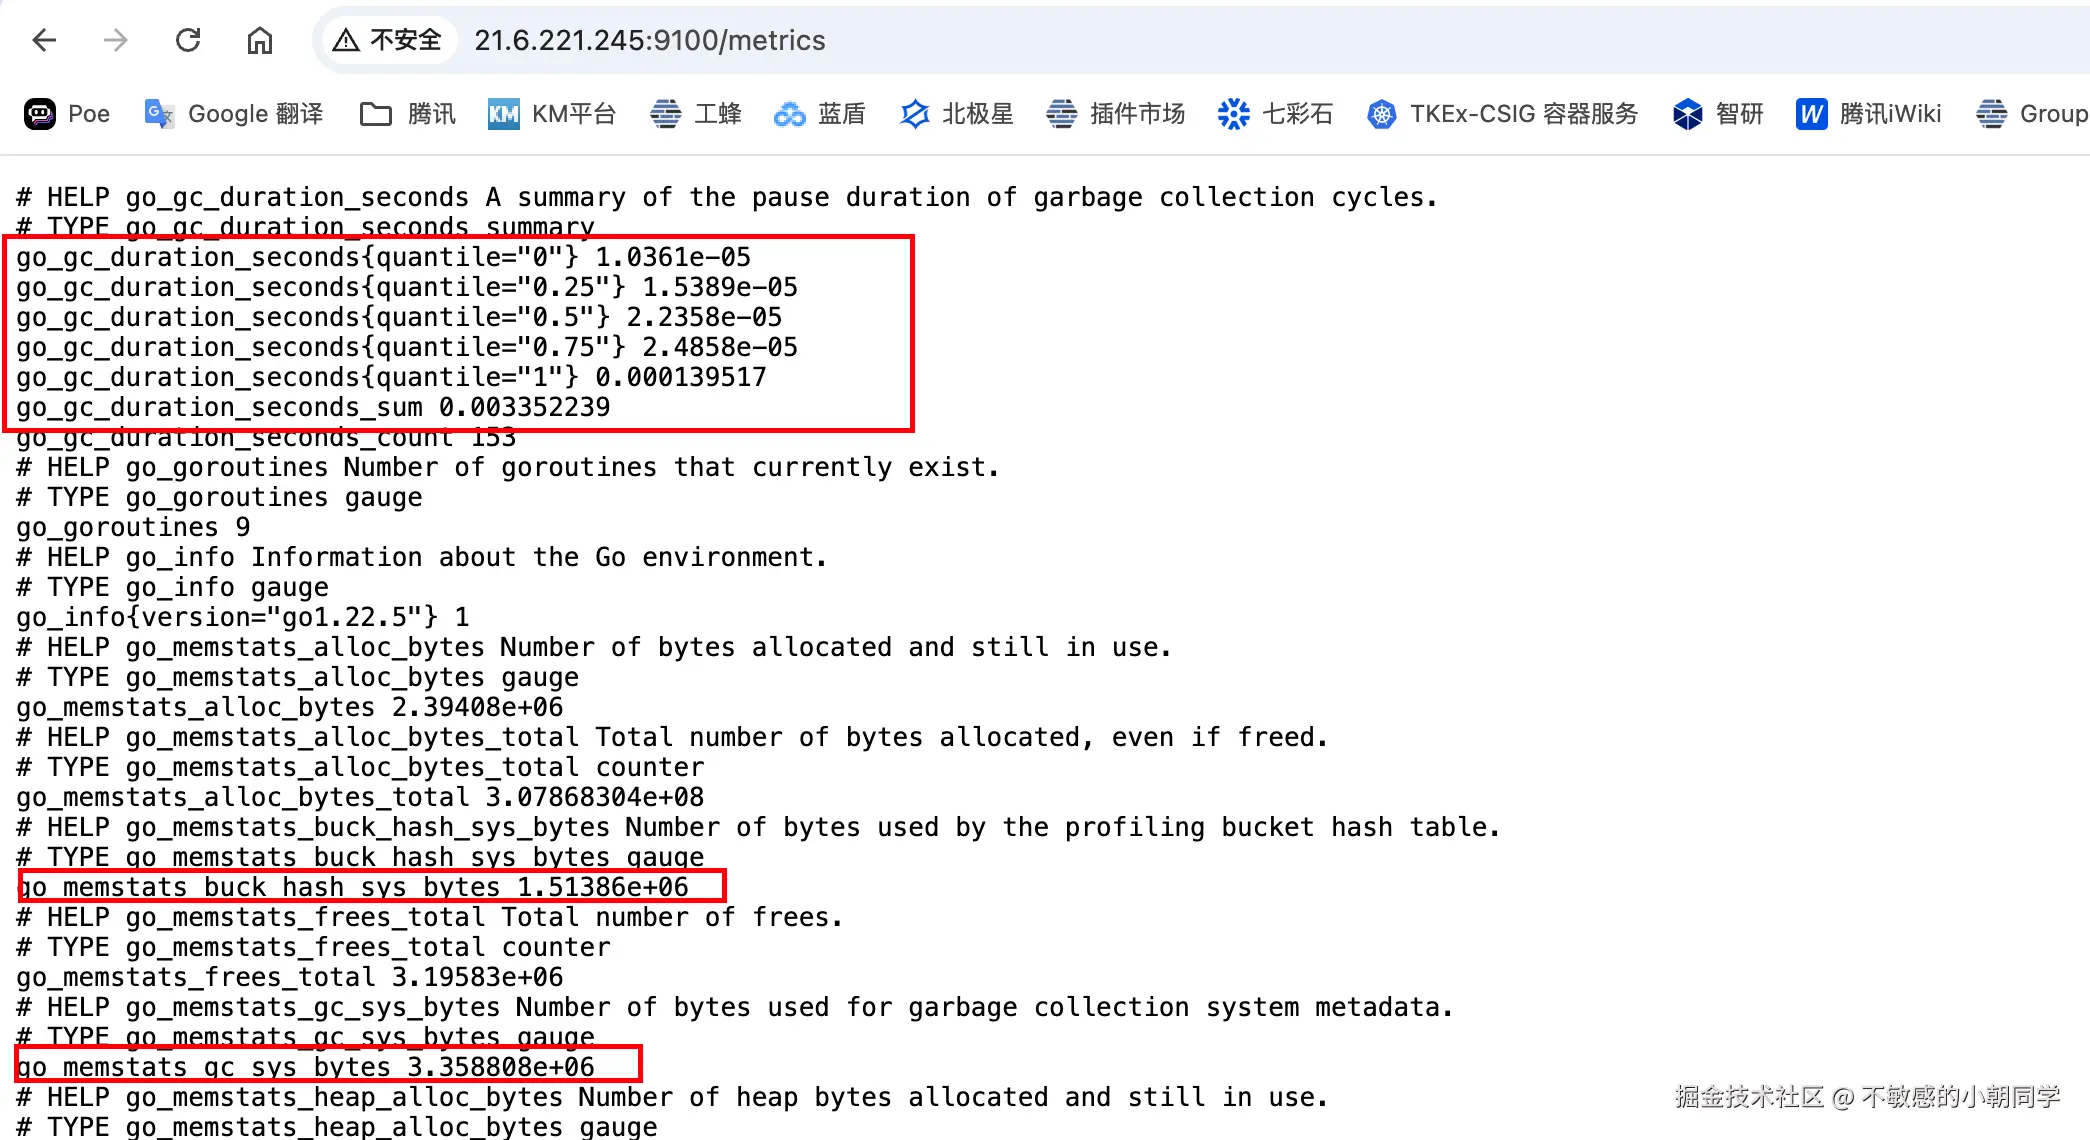
Task: Click the 不安全 security warning badge
Action: (x=388, y=40)
